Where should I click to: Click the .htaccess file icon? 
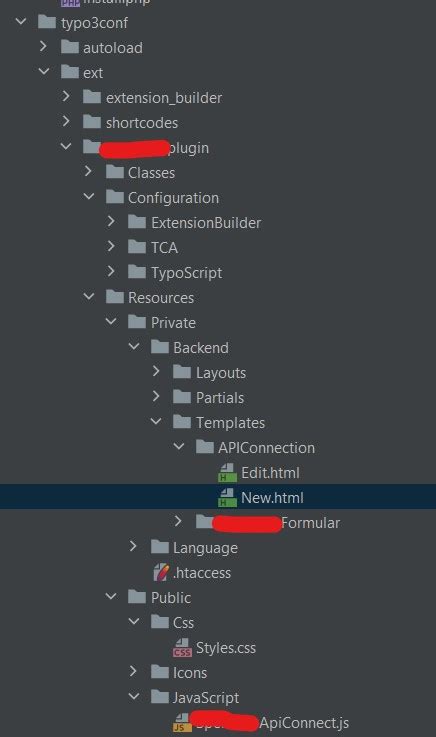[x=161, y=572]
